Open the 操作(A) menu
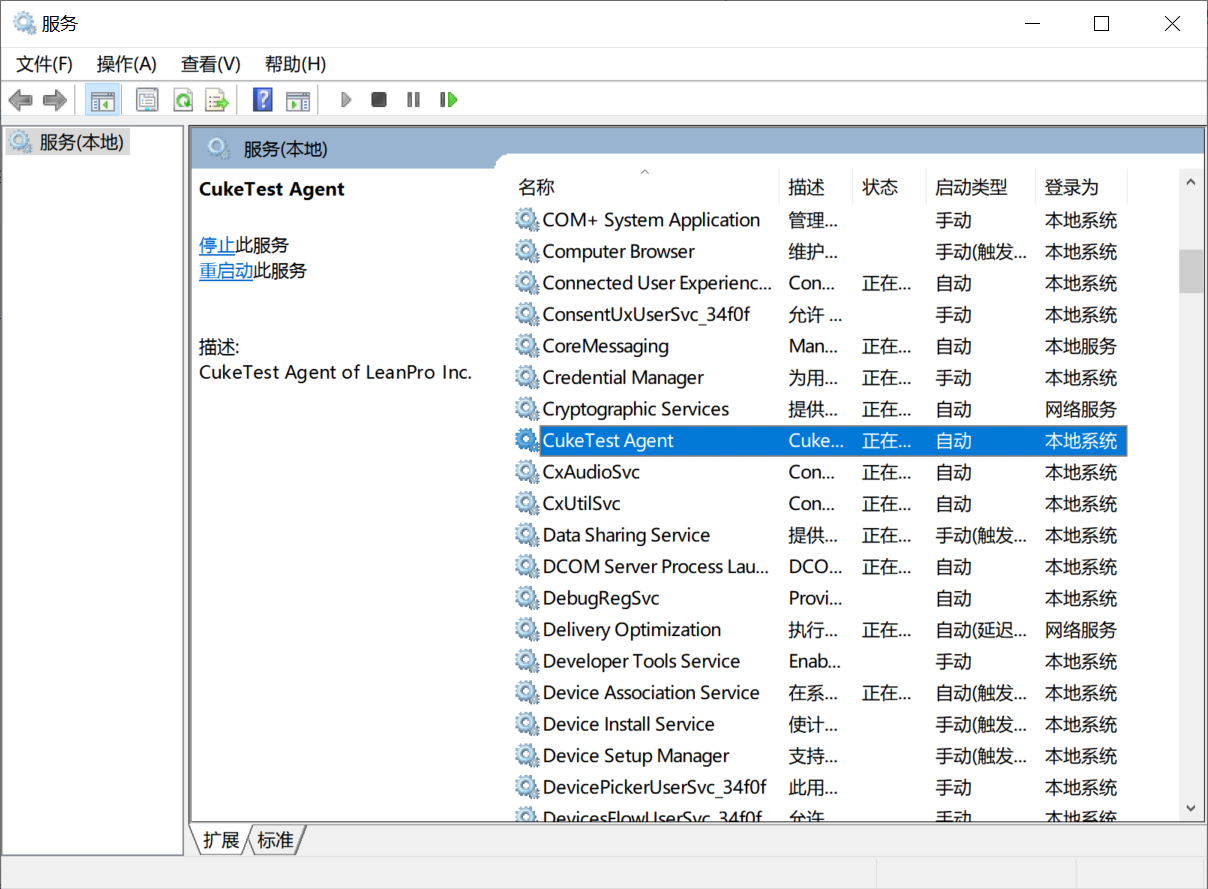 pyautogui.click(x=126, y=64)
